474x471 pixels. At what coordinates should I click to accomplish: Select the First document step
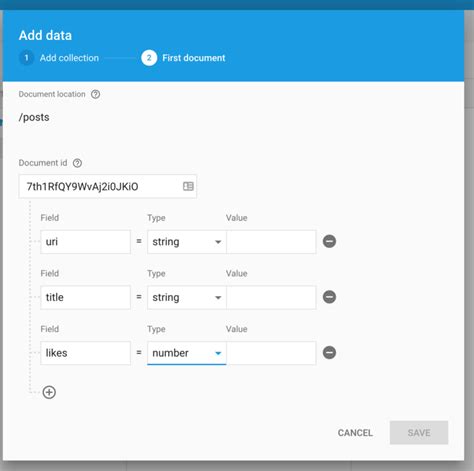tap(194, 58)
